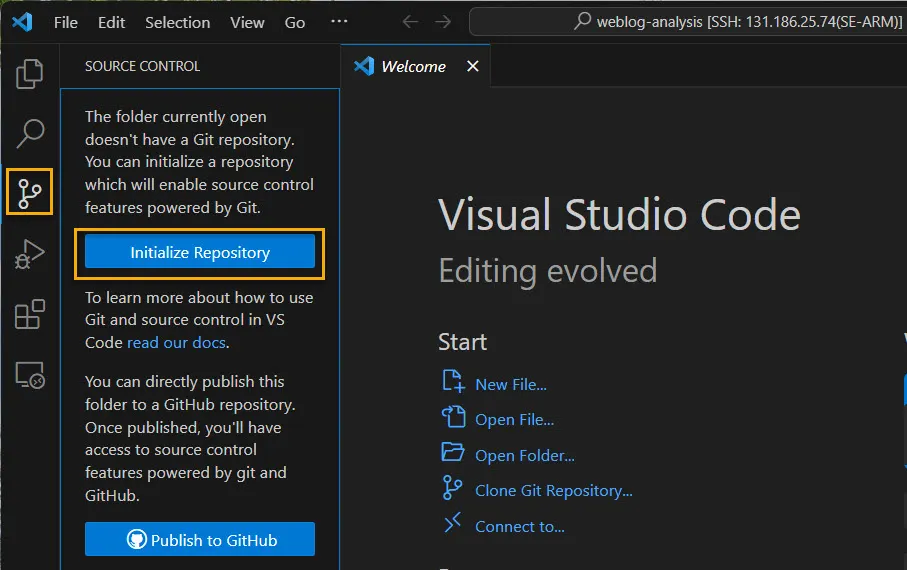Click the SOURCE CONTROL panel header

(142, 66)
